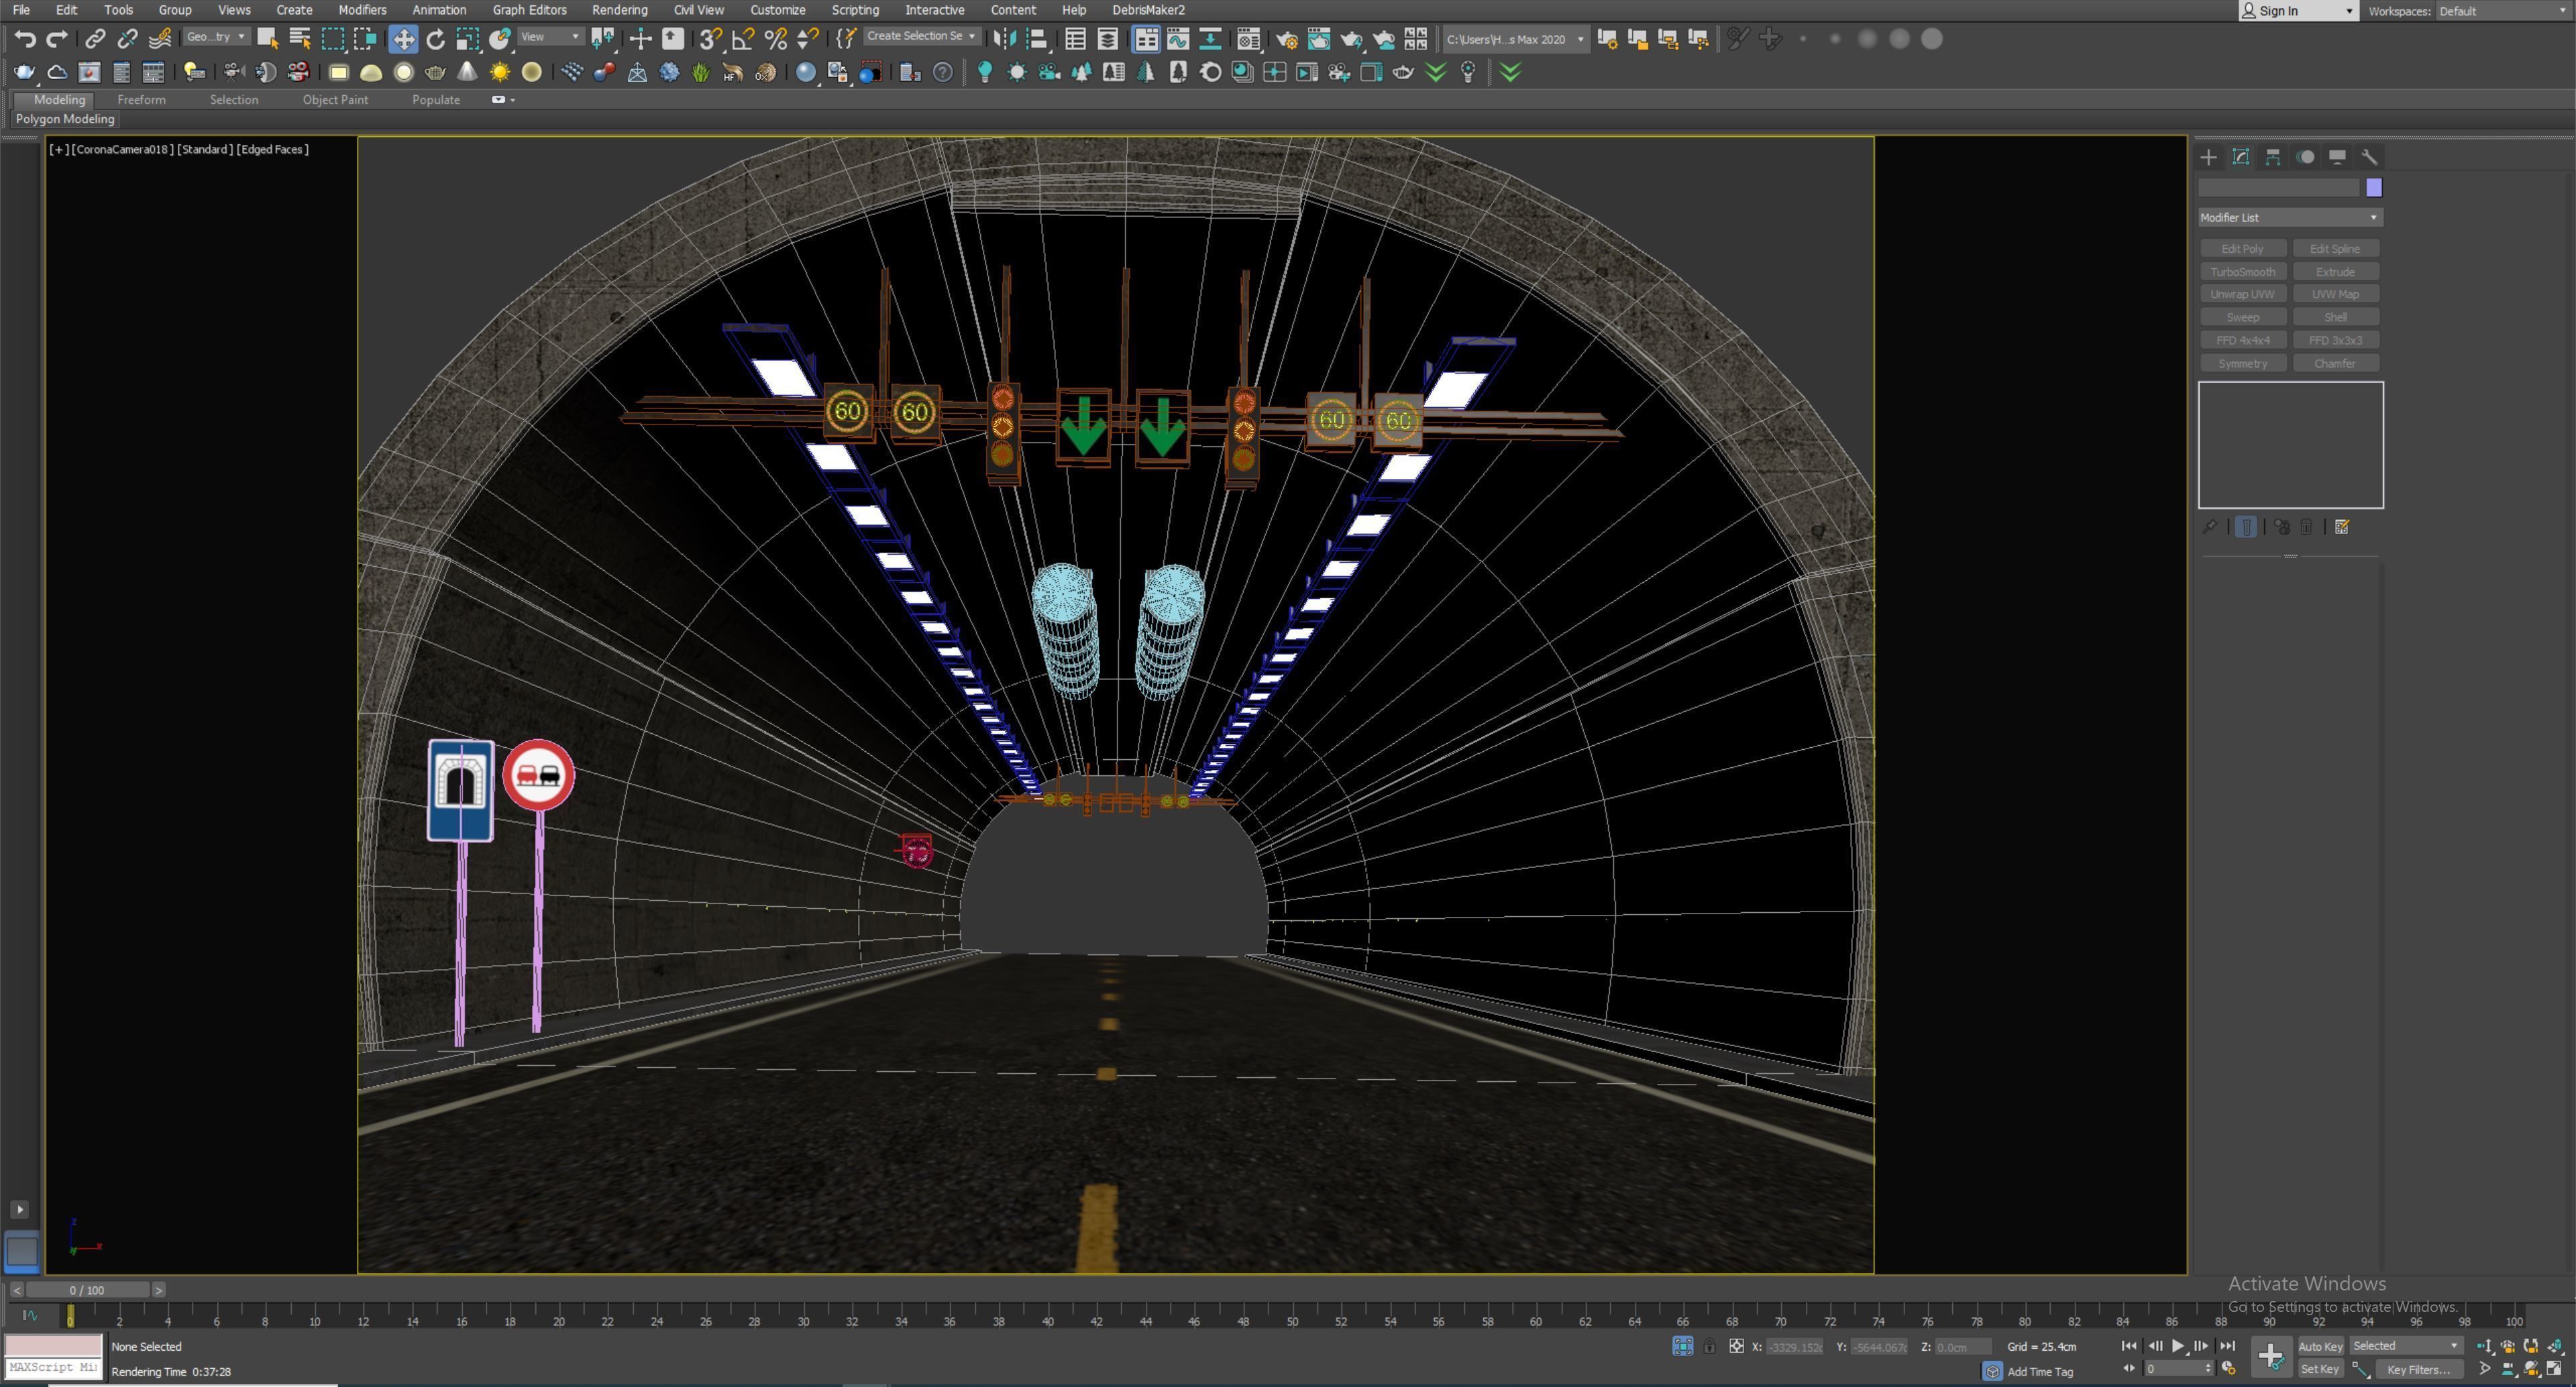Image resolution: width=2576 pixels, height=1387 pixels.
Task: Open the Hierarchy panel tab
Action: (2273, 157)
